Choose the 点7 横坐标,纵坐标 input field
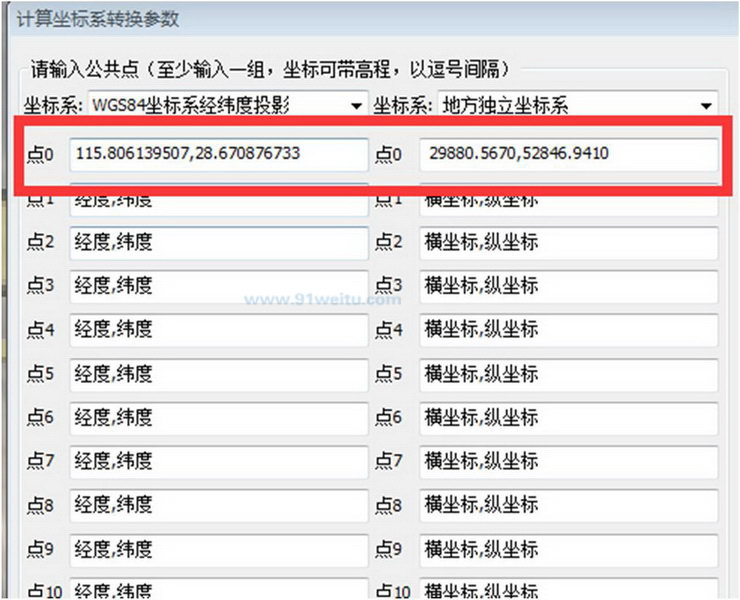740x600 pixels. coord(569,462)
